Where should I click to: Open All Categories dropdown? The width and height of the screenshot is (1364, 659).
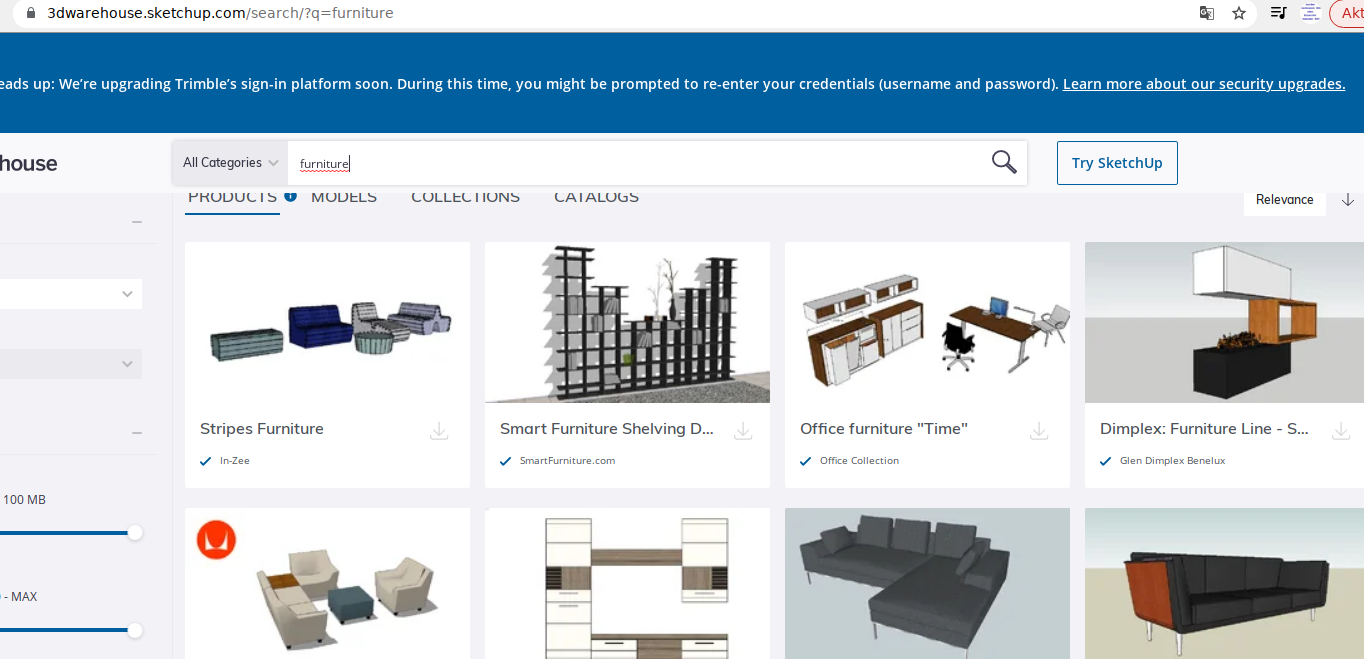[230, 162]
